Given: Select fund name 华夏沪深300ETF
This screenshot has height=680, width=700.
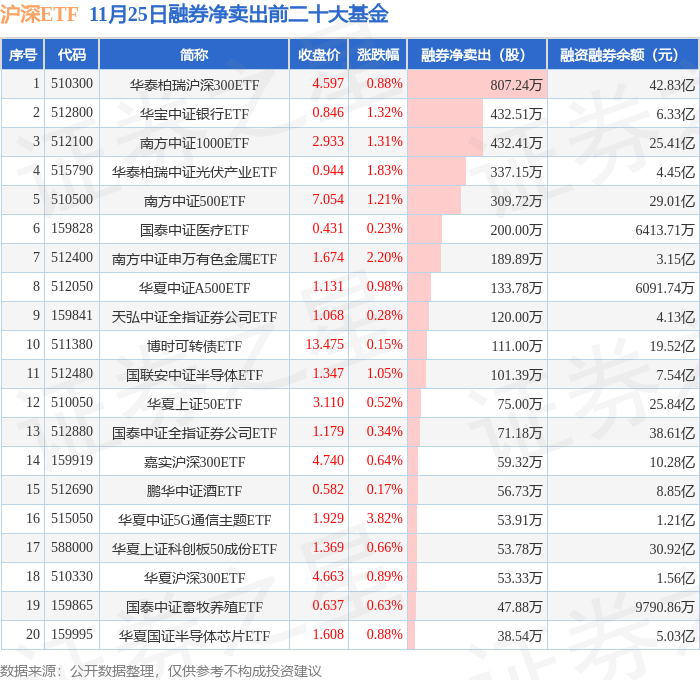Looking at the screenshot, I should [x=194, y=578].
